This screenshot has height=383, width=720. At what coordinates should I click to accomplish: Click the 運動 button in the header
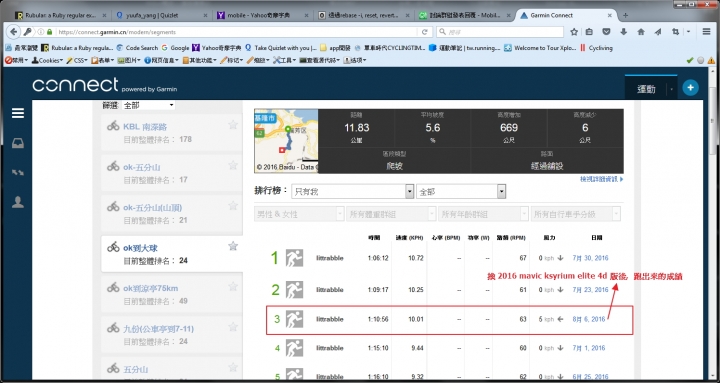tap(646, 89)
